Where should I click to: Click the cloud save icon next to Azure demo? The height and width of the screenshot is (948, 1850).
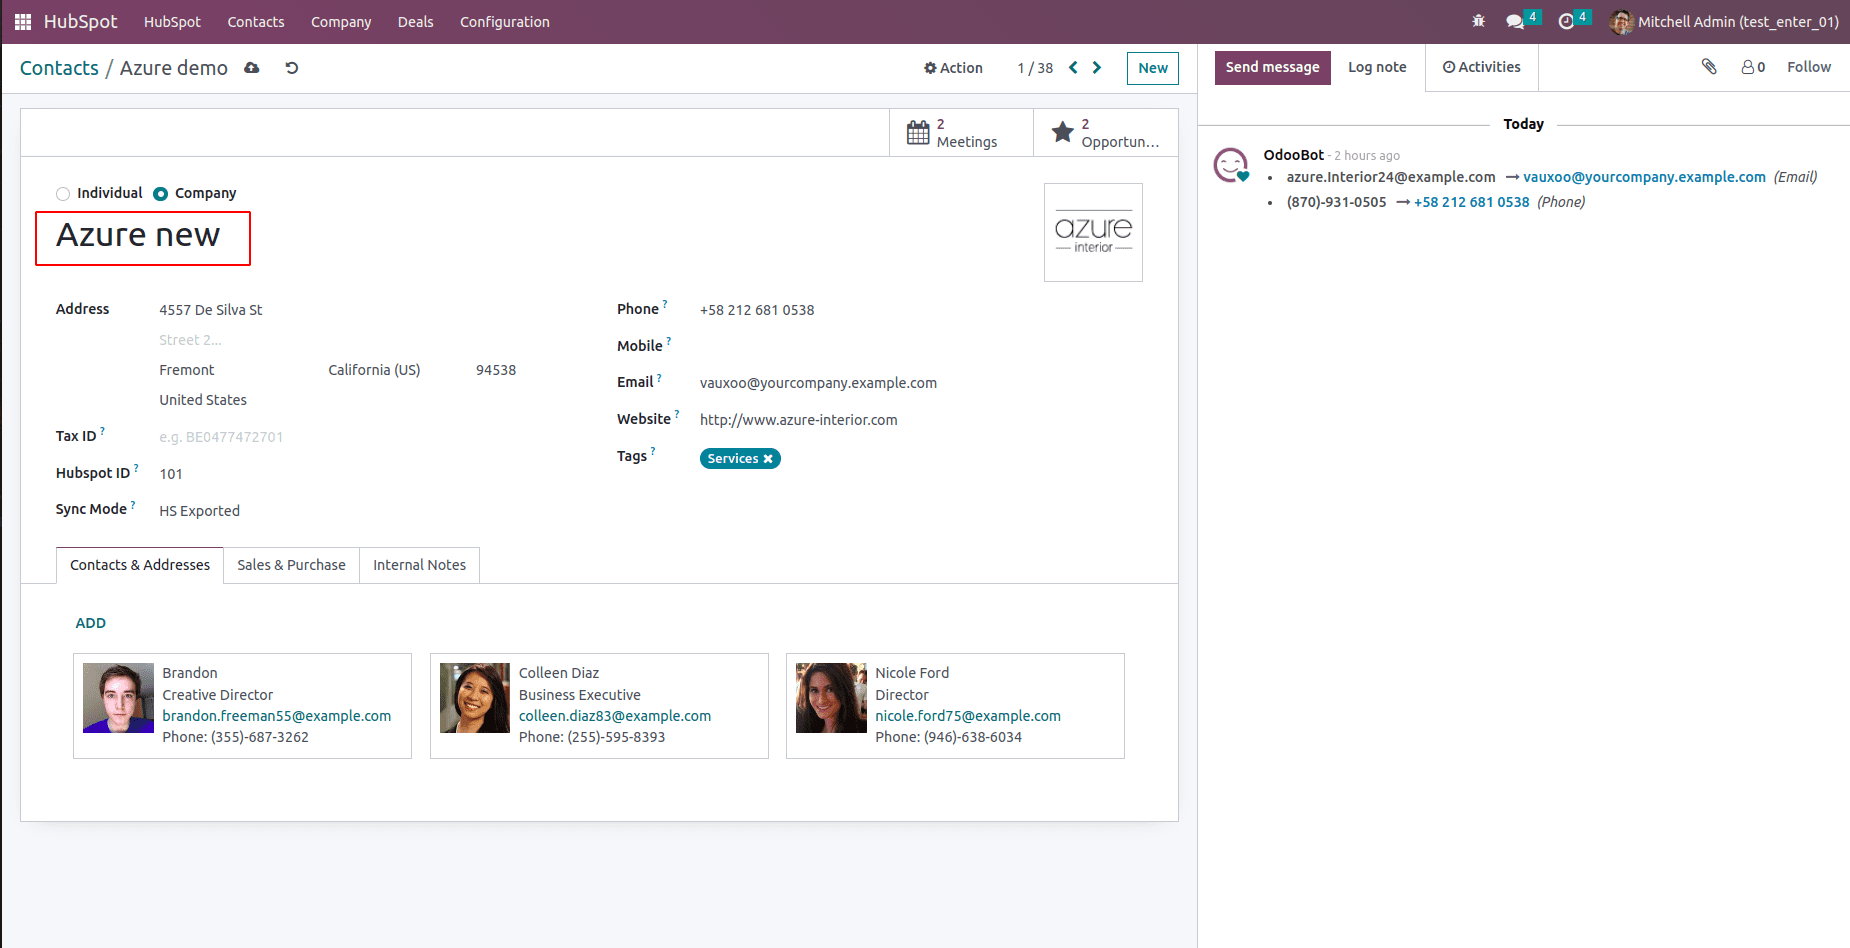[x=252, y=68]
